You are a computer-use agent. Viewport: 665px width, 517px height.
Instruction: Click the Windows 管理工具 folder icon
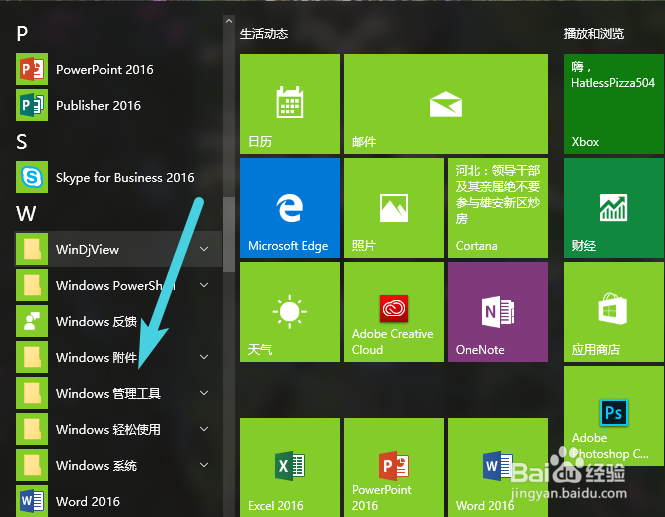pyautogui.click(x=32, y=393)
